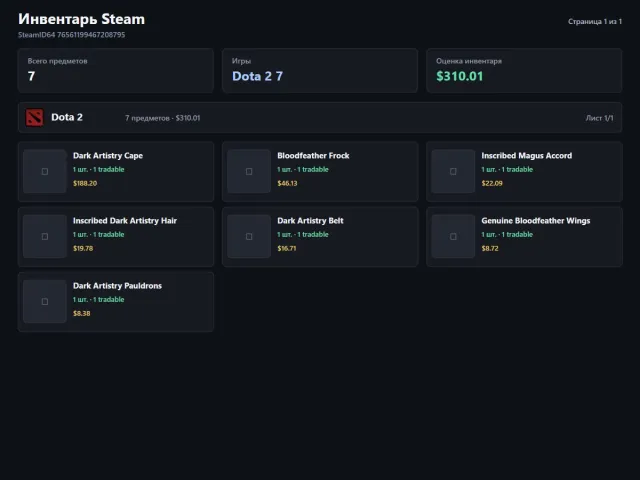Click the Лист 1/1 indicator
The image size is (640, 480).
click(x=599, y=118)
